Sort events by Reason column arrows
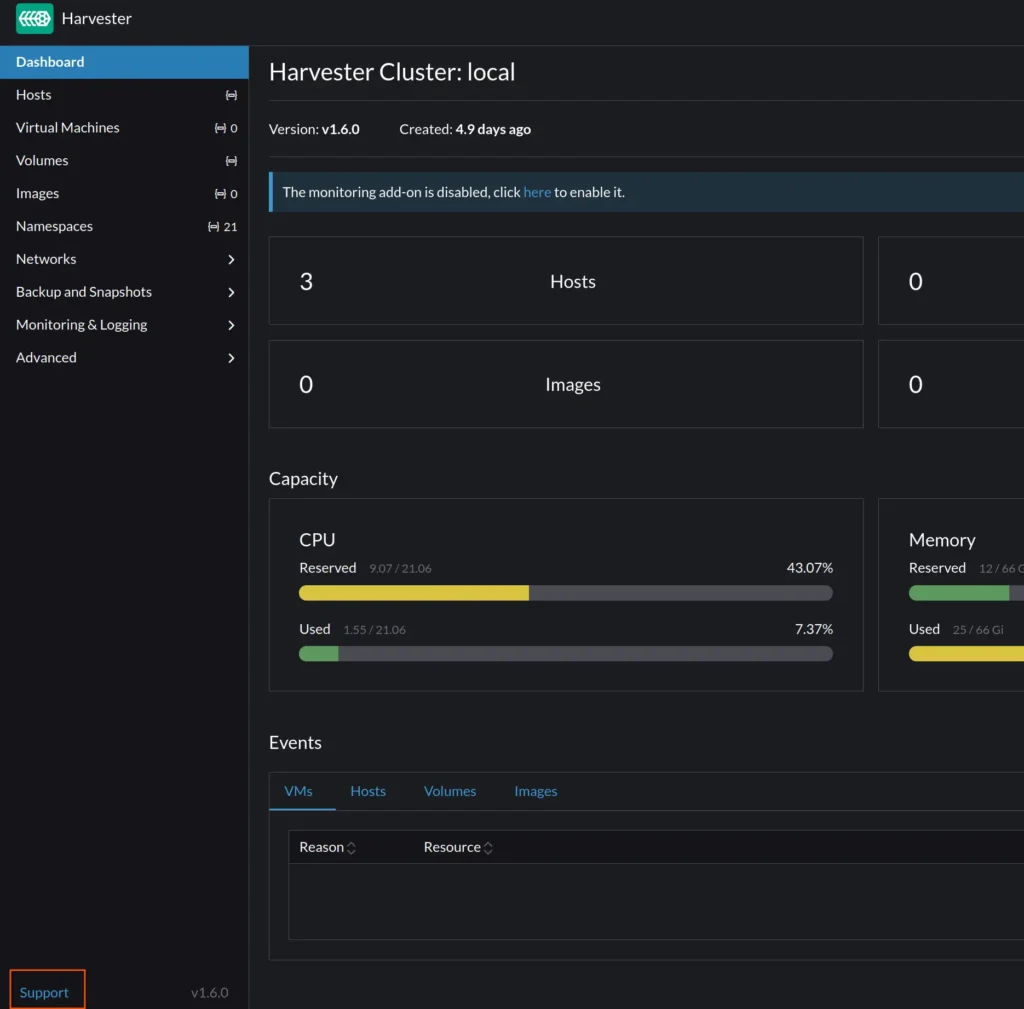This screenshot has width=1024, height=1009. click(x=351, y=848)
